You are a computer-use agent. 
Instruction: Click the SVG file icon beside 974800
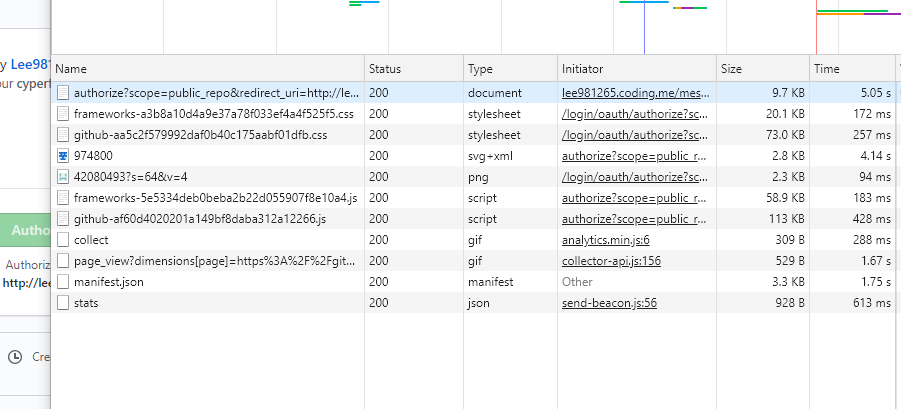coord(64,156)
